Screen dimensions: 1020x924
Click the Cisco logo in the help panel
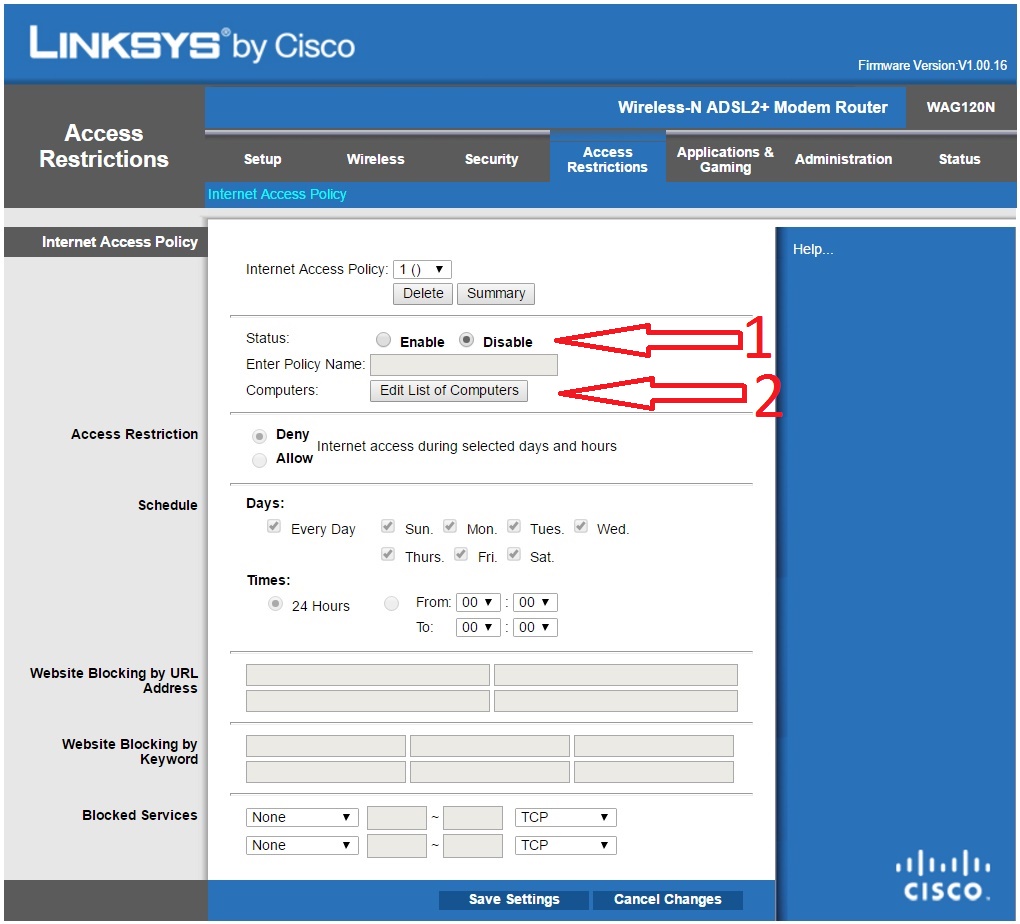click(943, 875)
